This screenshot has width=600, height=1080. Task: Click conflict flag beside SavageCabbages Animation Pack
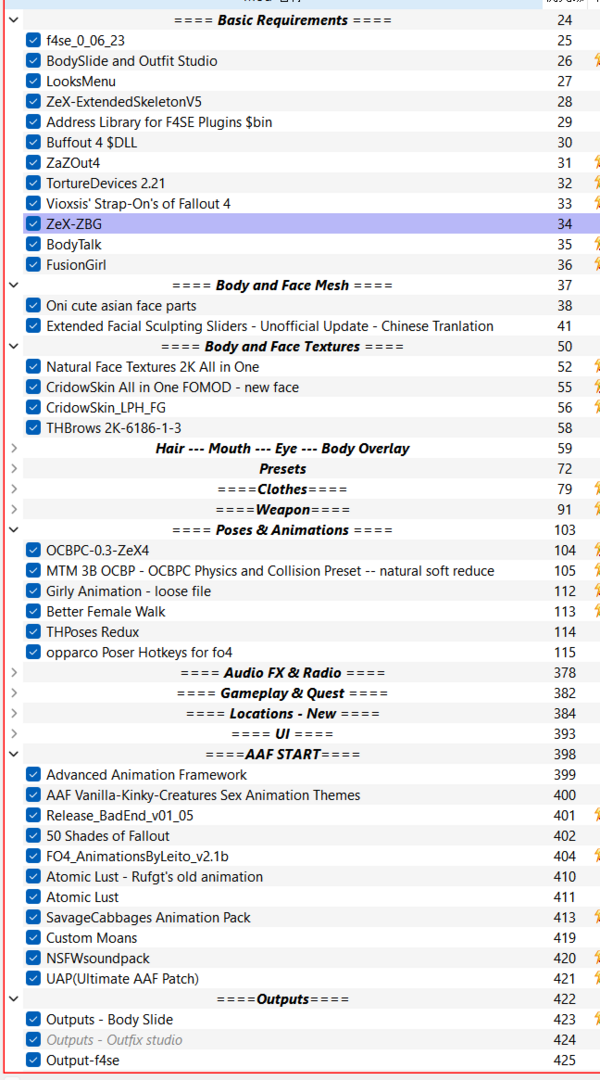coord(596,917)
